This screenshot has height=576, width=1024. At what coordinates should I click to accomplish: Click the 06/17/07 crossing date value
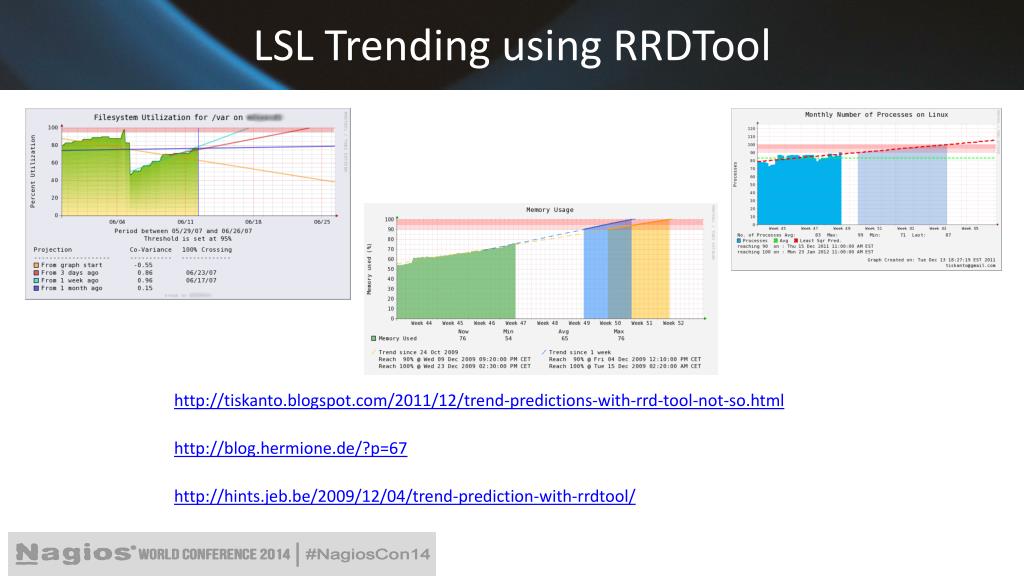201,280
